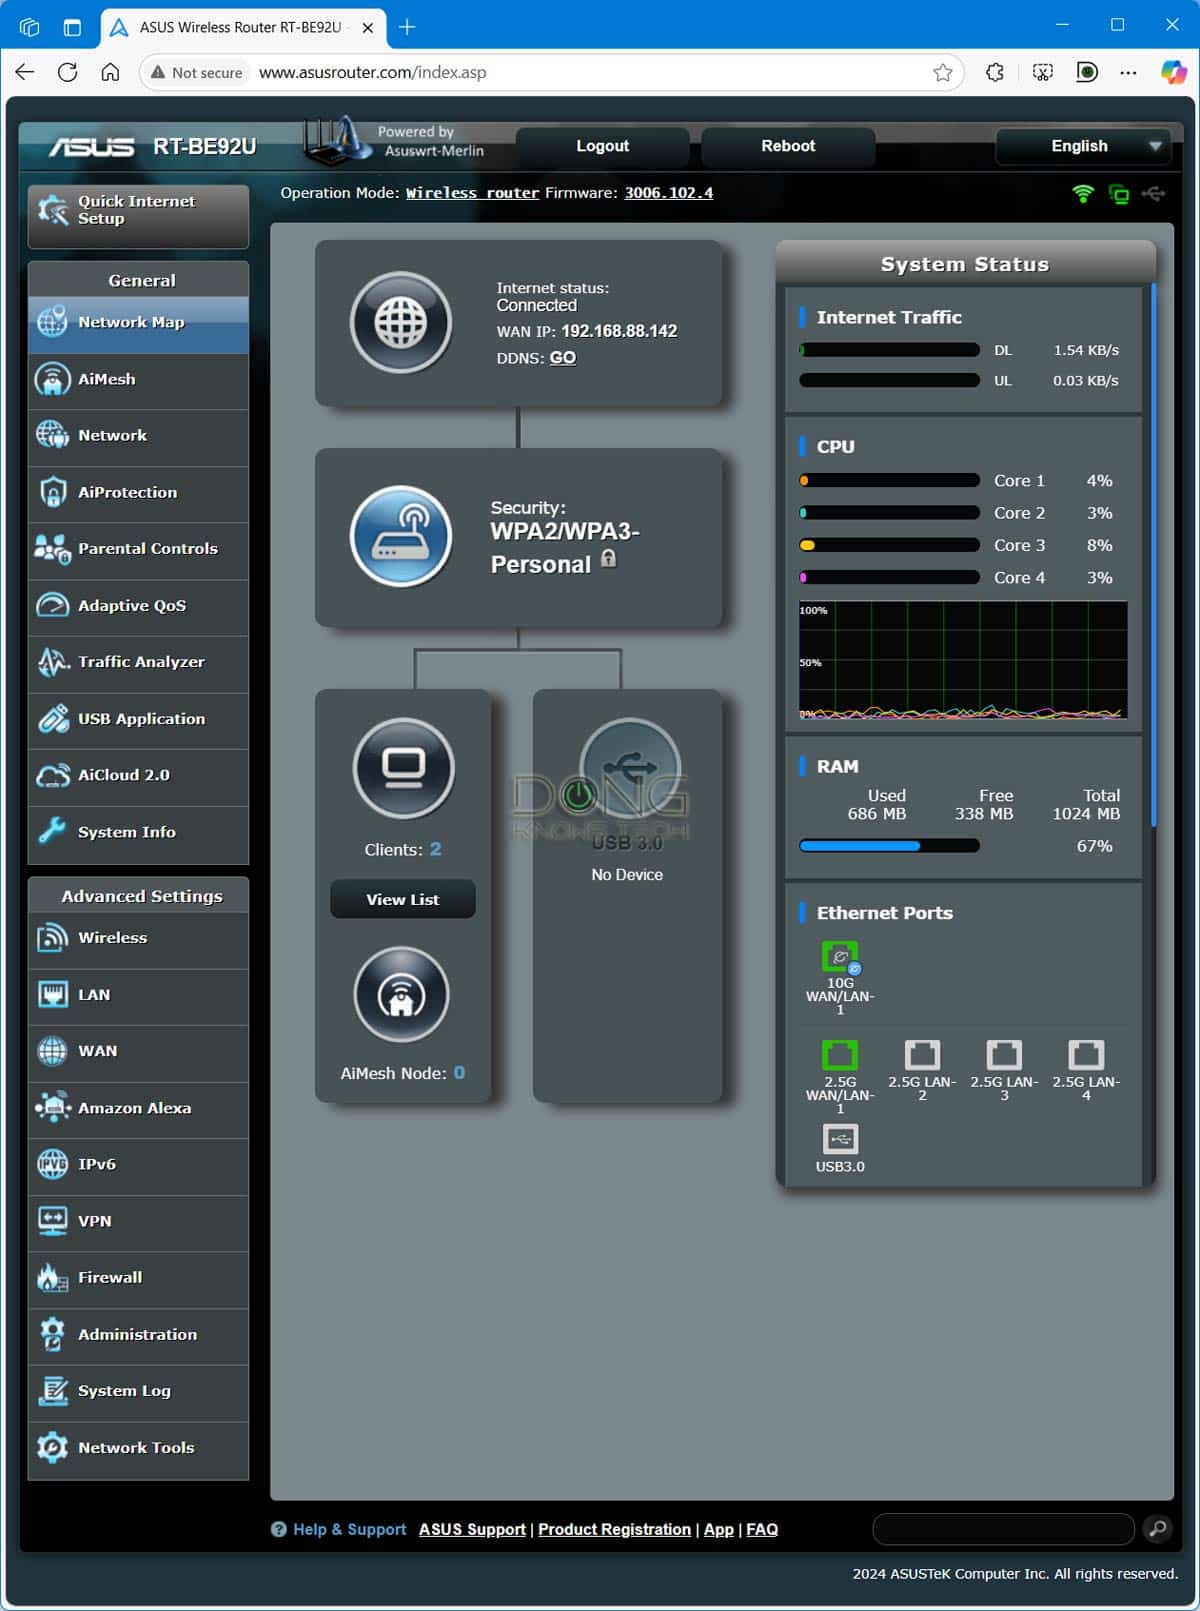
Task: Open Adaptive QoS page
Action: [x=138, y=606]
